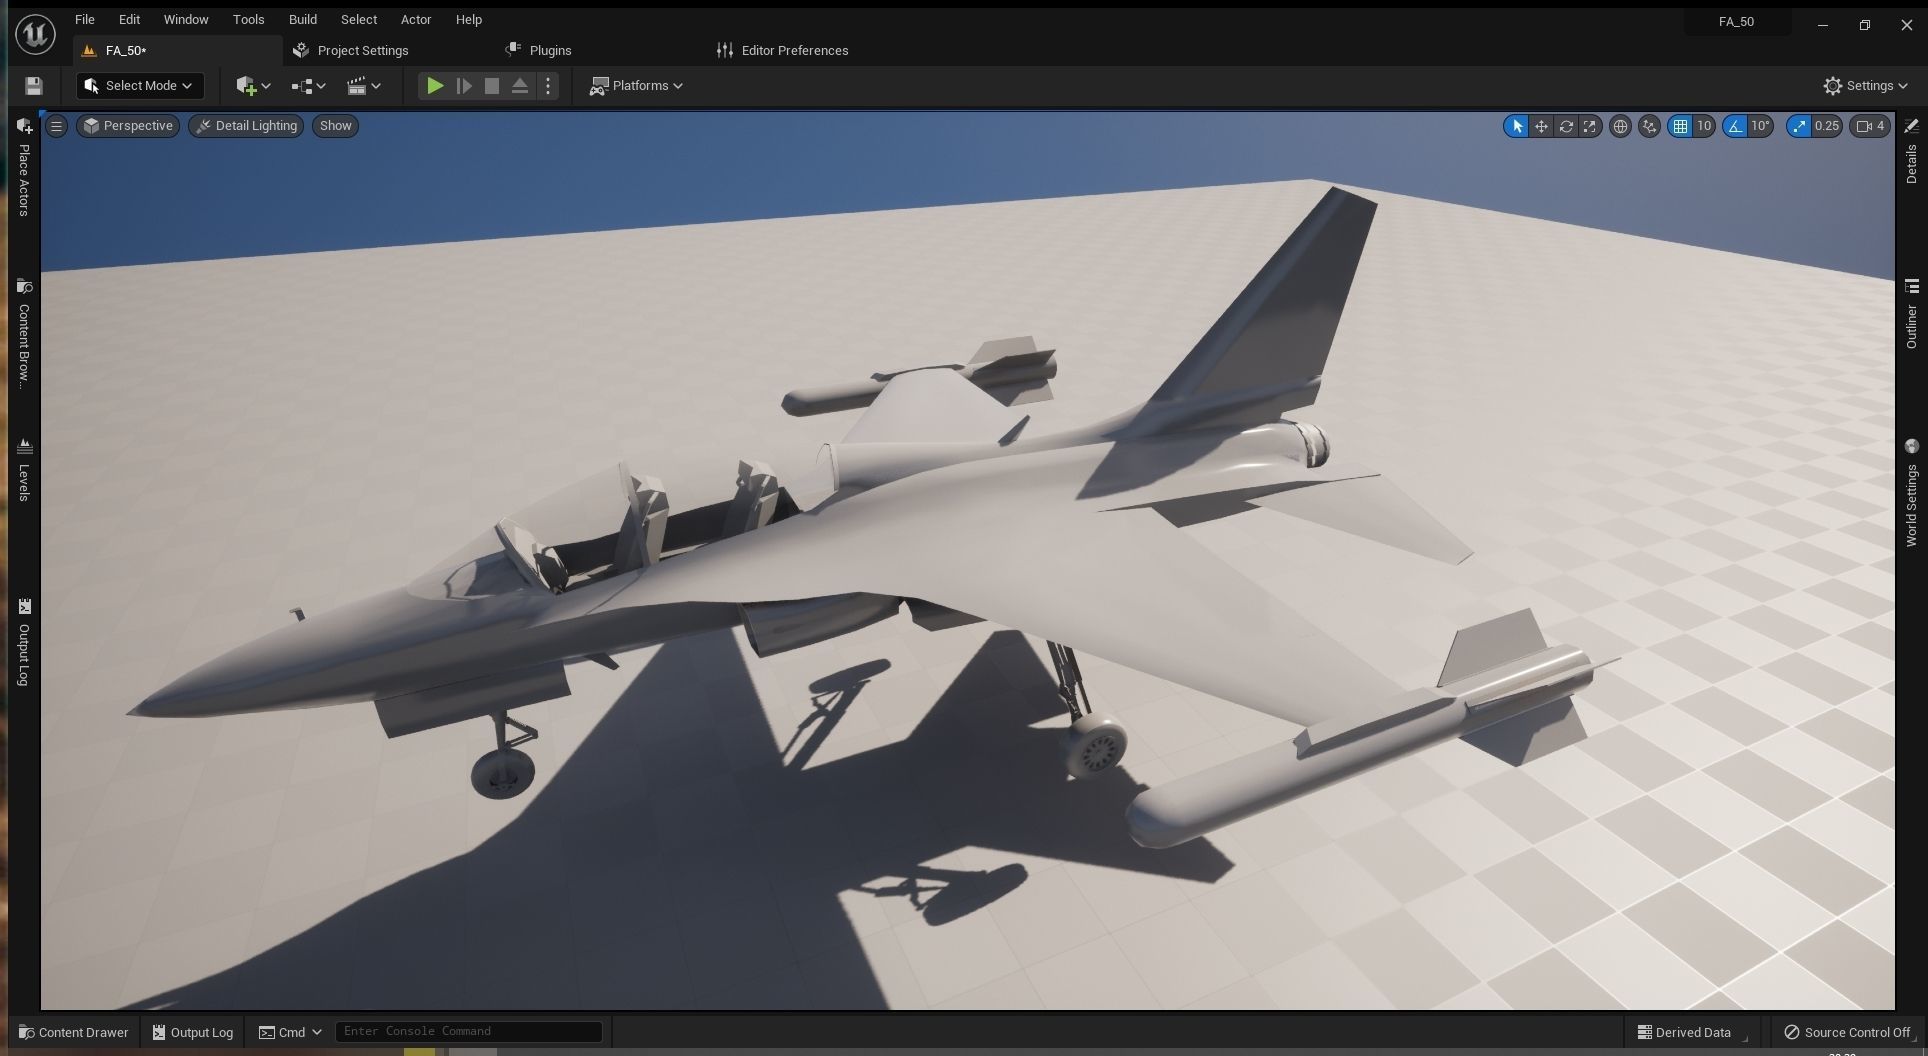
Task: Switch to the Plugins tab
Action: click(x=538, y=50)
